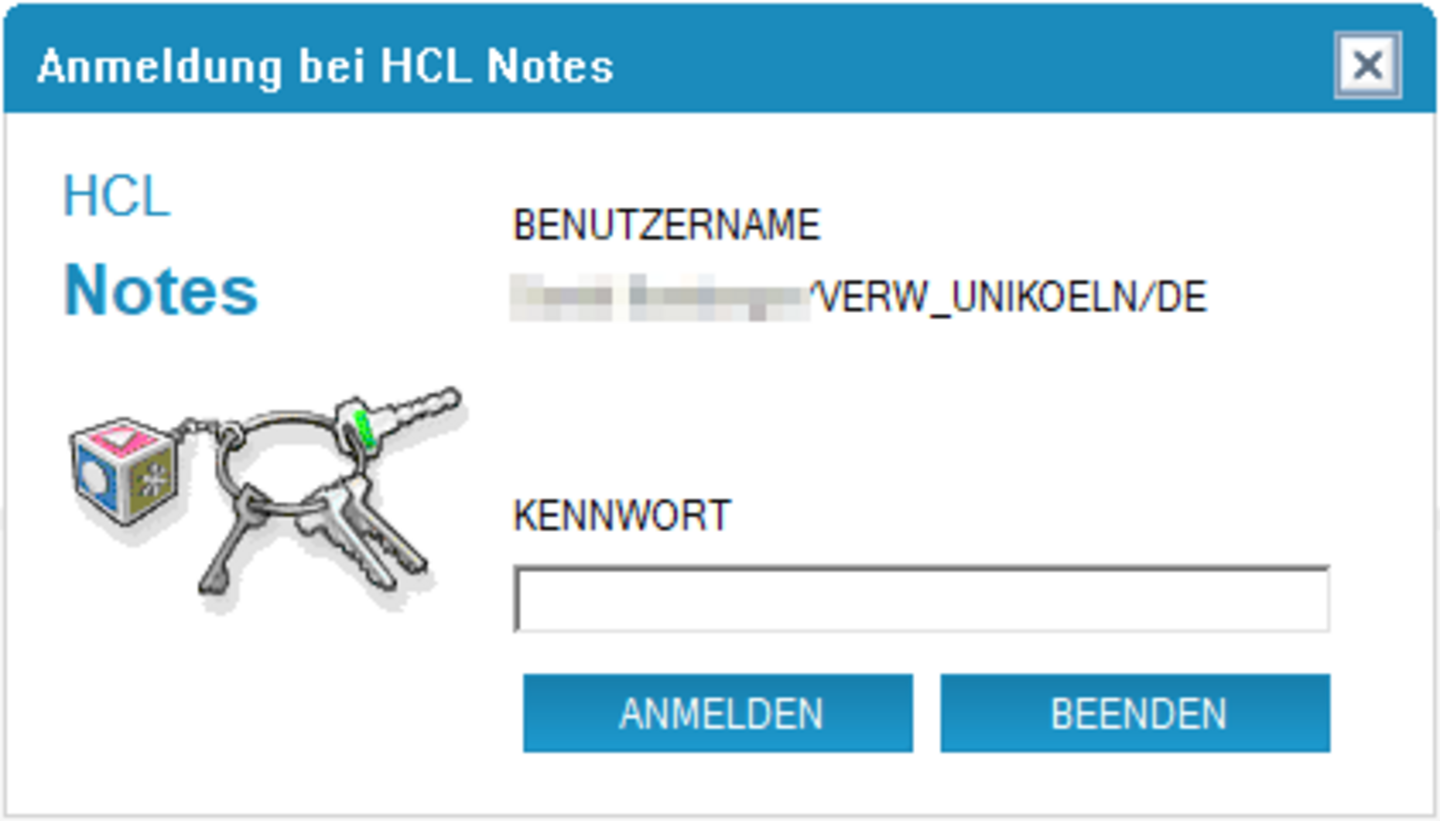Click the HCL logo text
Viewport: 1440px width, 821px height.
coord(116,196)
